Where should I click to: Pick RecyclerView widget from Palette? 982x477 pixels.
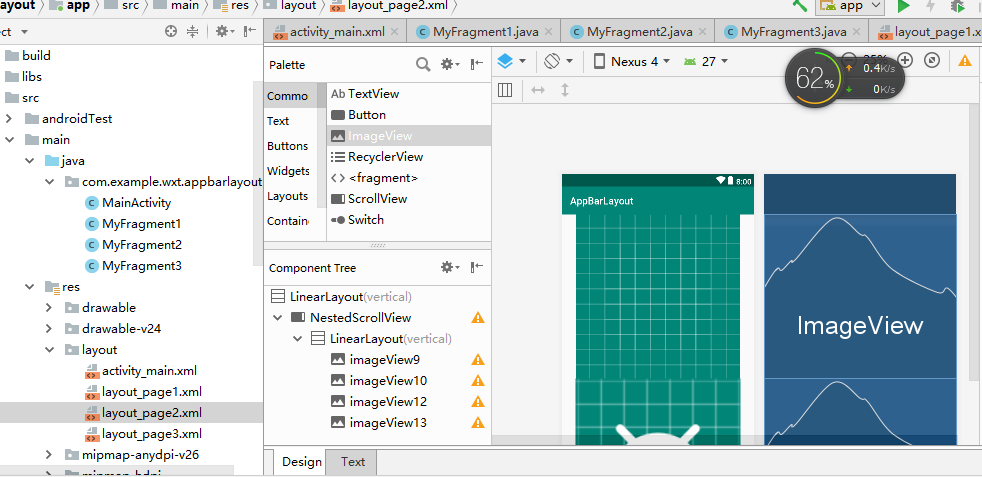pyautogui.click(x=409, y=156)
